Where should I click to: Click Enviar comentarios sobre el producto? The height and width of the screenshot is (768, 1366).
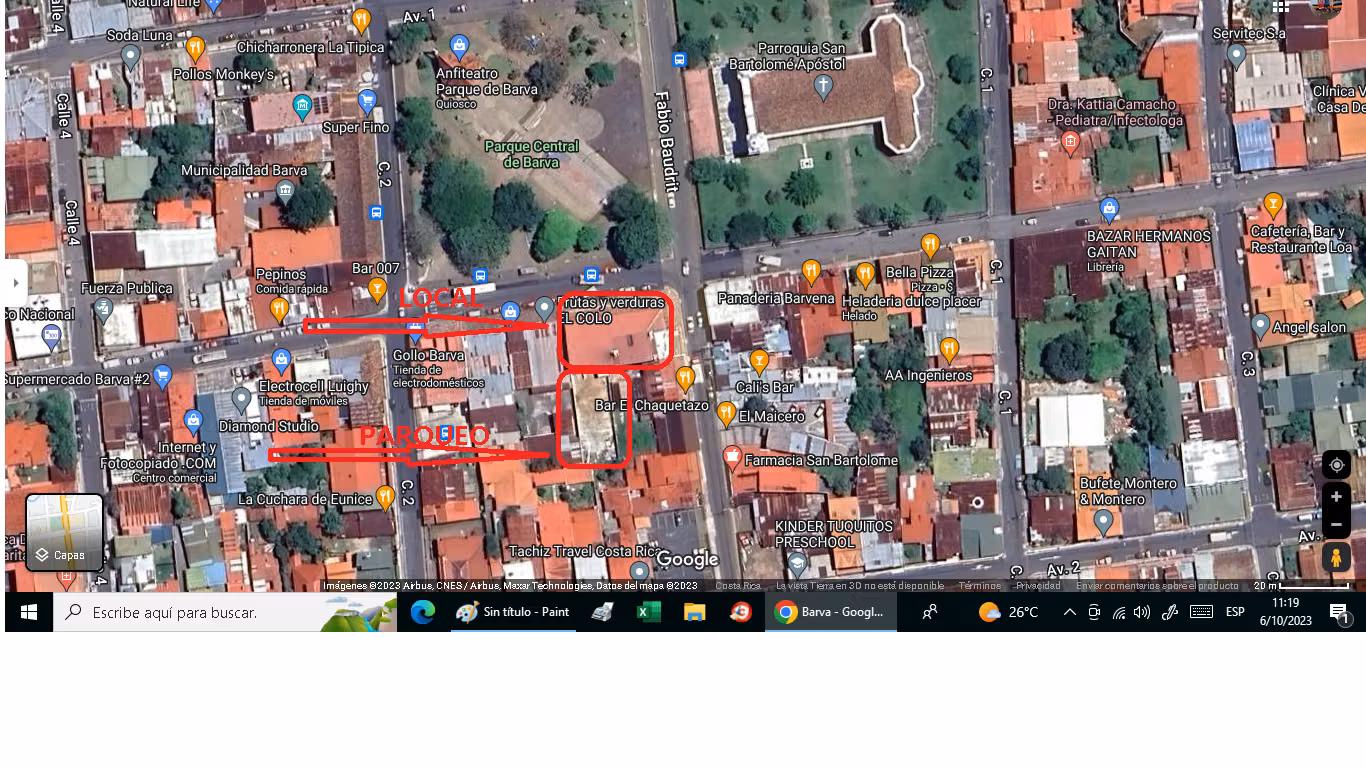pos(1157,586)
